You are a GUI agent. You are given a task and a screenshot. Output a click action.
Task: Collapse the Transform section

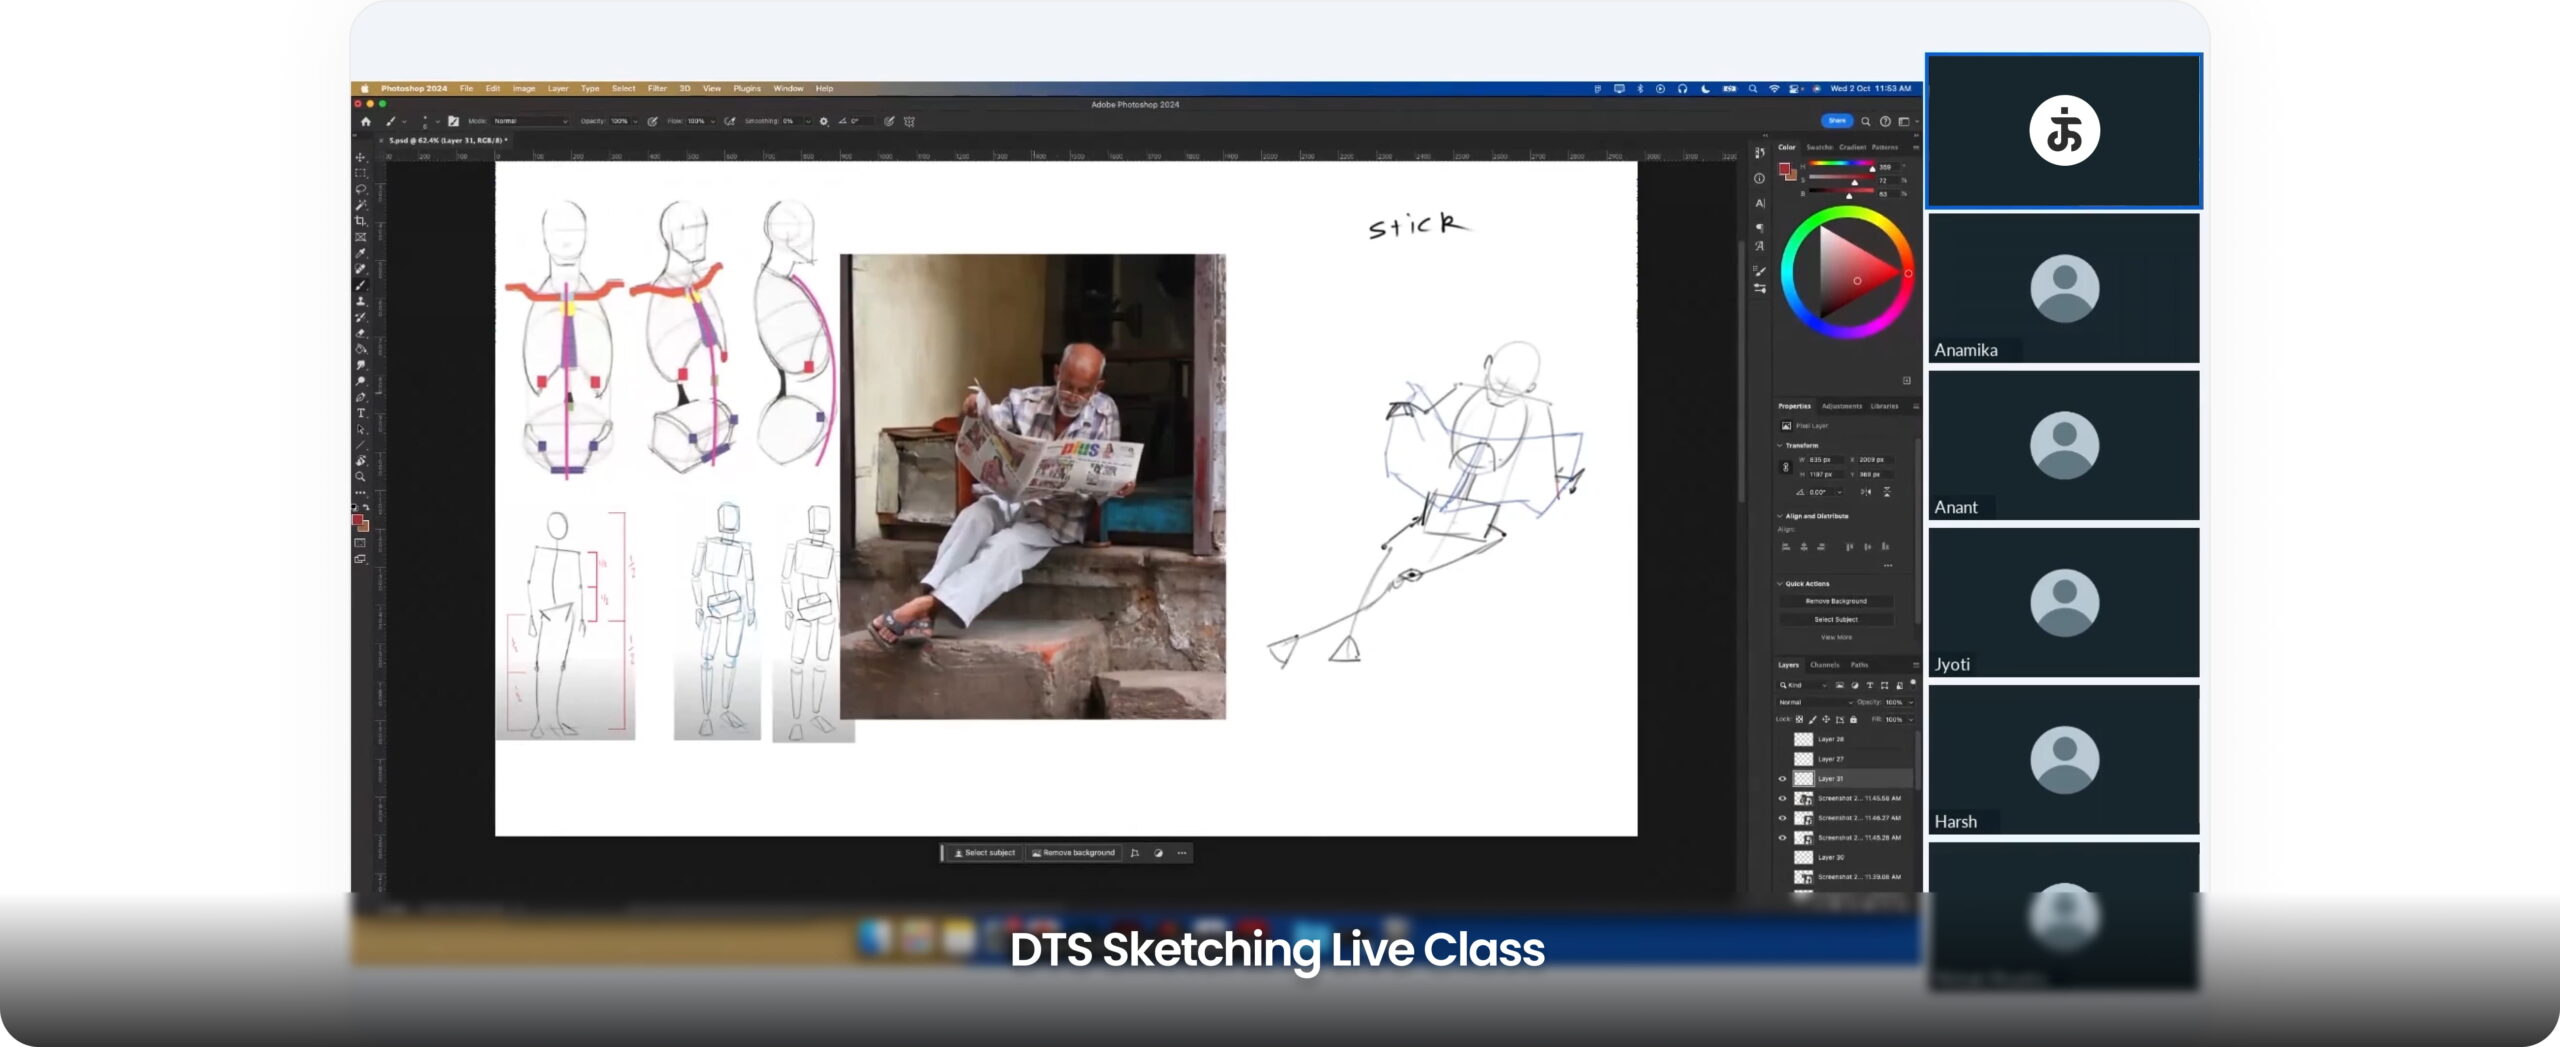coord(1779,445)
